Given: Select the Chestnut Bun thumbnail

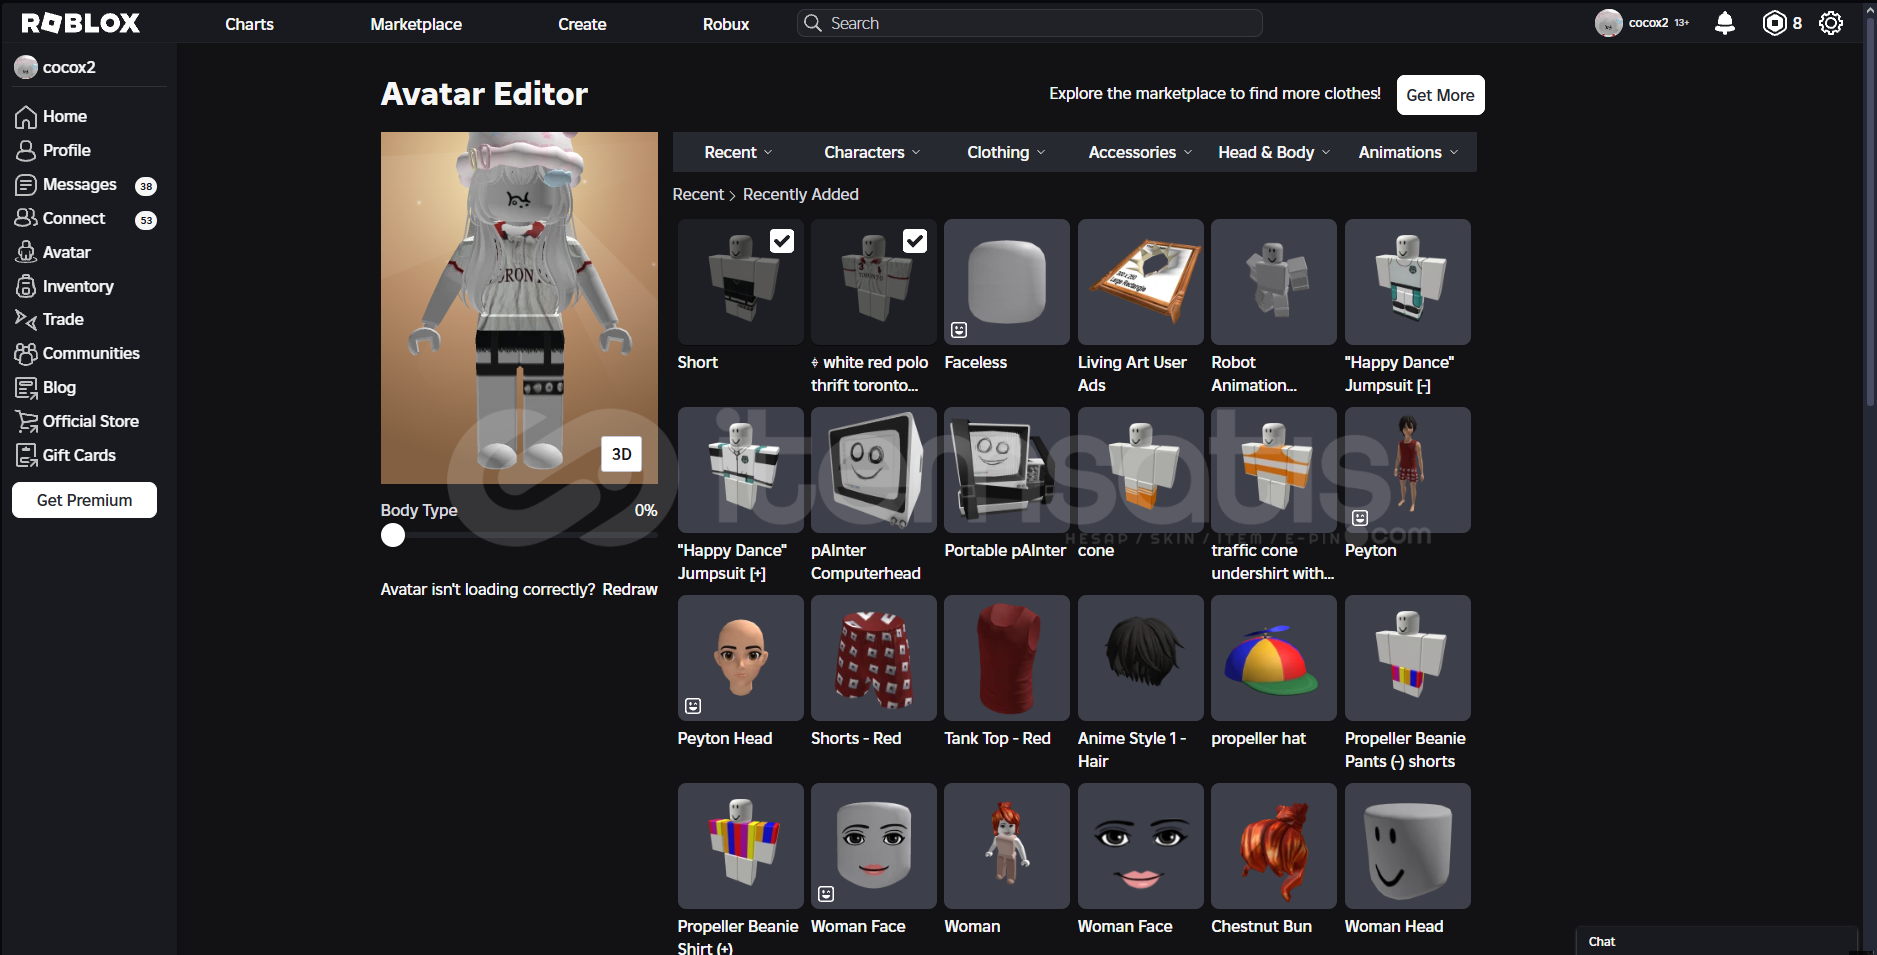Looking at the screenshot, I should (1274, 846).
